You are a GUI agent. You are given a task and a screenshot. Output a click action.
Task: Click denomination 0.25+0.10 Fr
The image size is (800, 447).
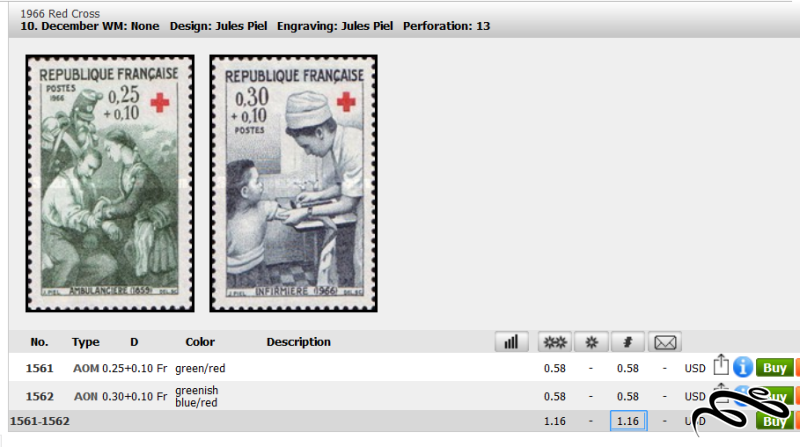point(134,368)
